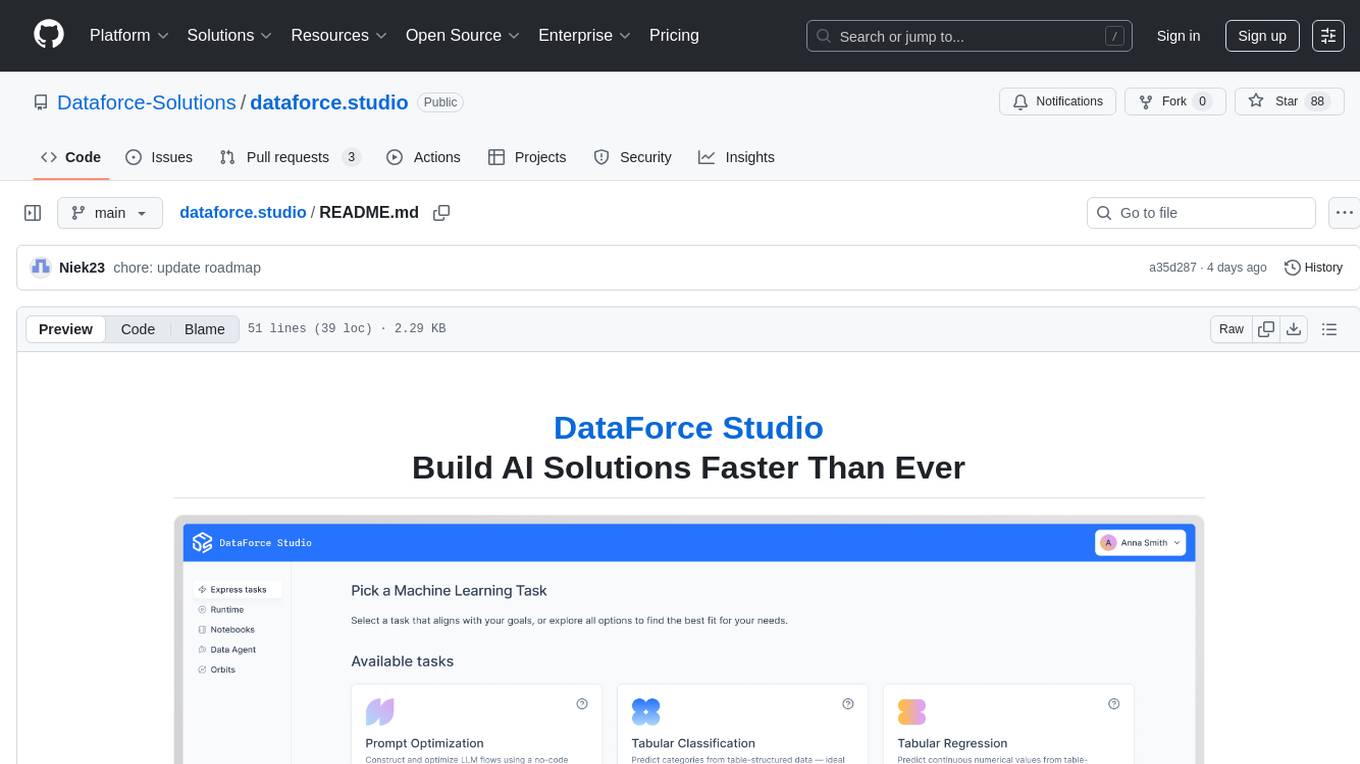This screenshot has width=1360, height=764.
Task: Click the DataForce Studio heading link
Action: tap(688, 427)
